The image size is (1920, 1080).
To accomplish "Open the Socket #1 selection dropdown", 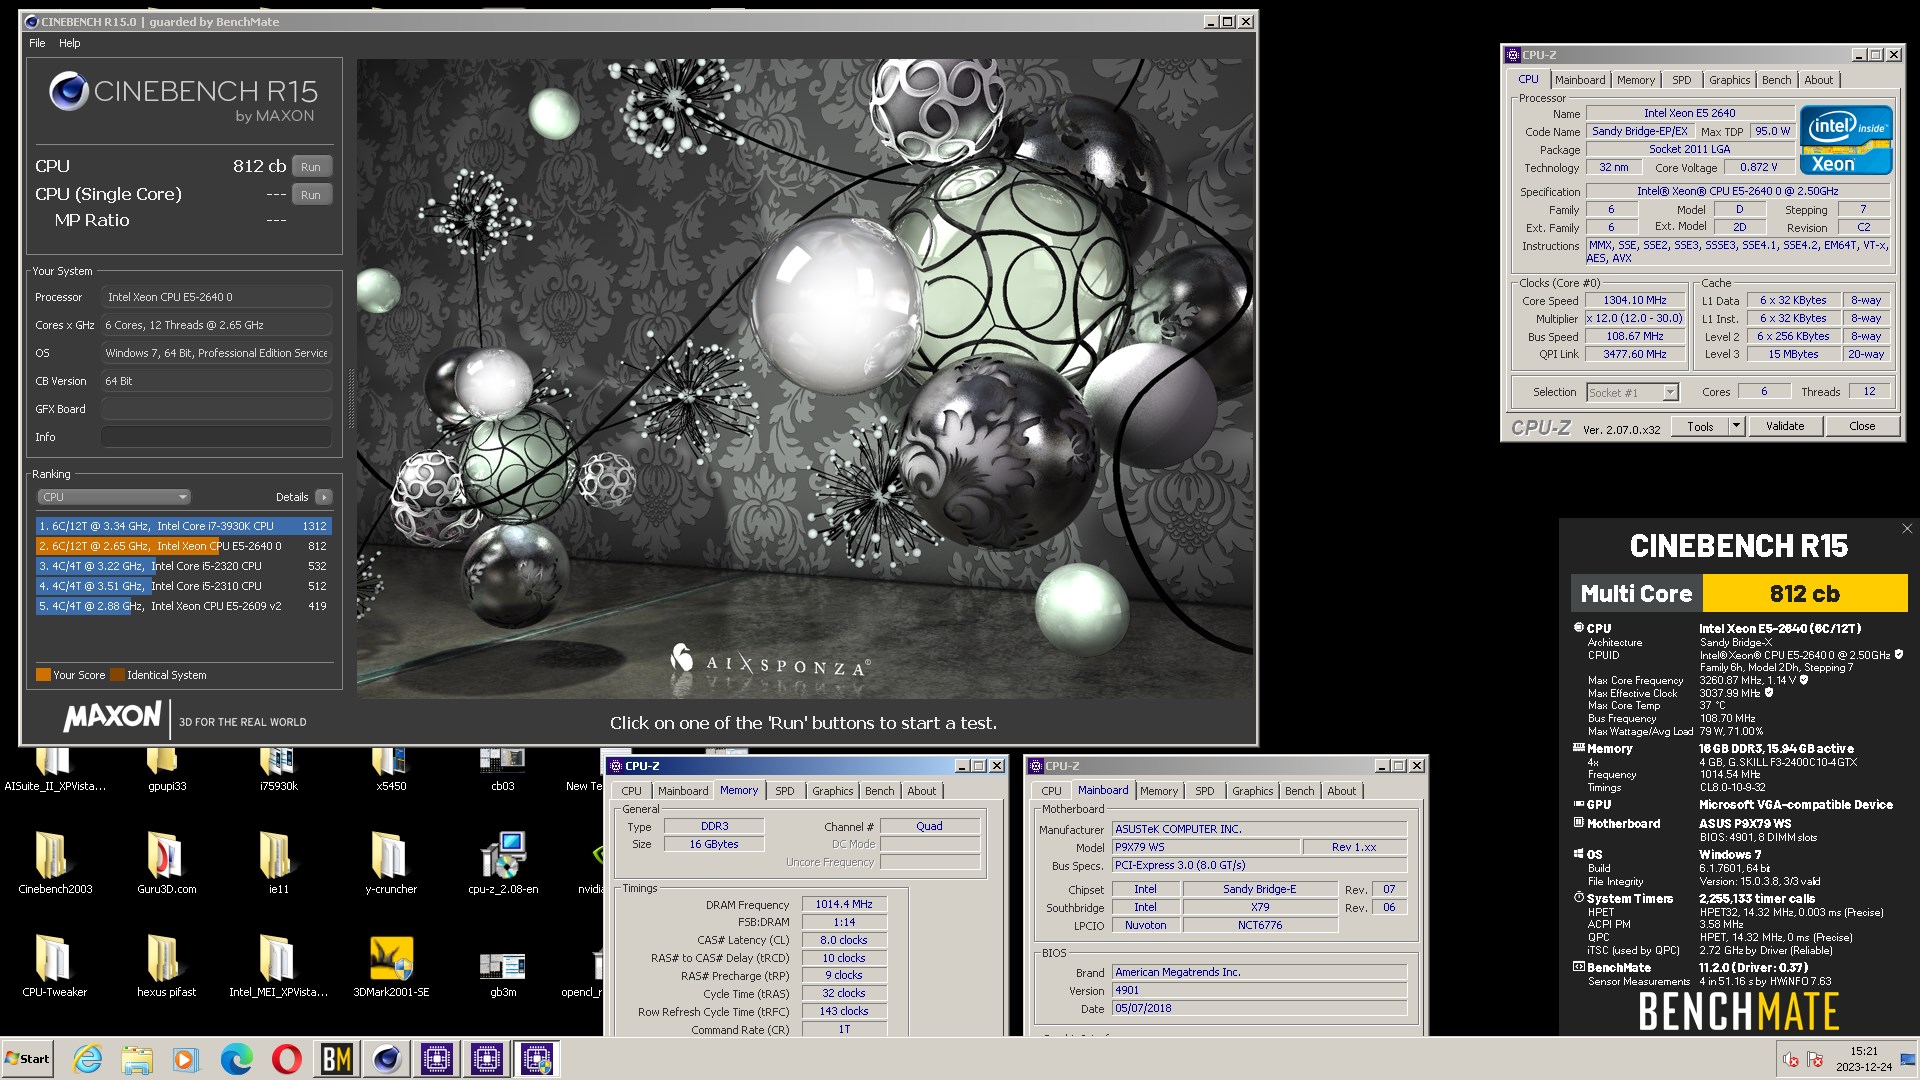I will pos(1633,393).
